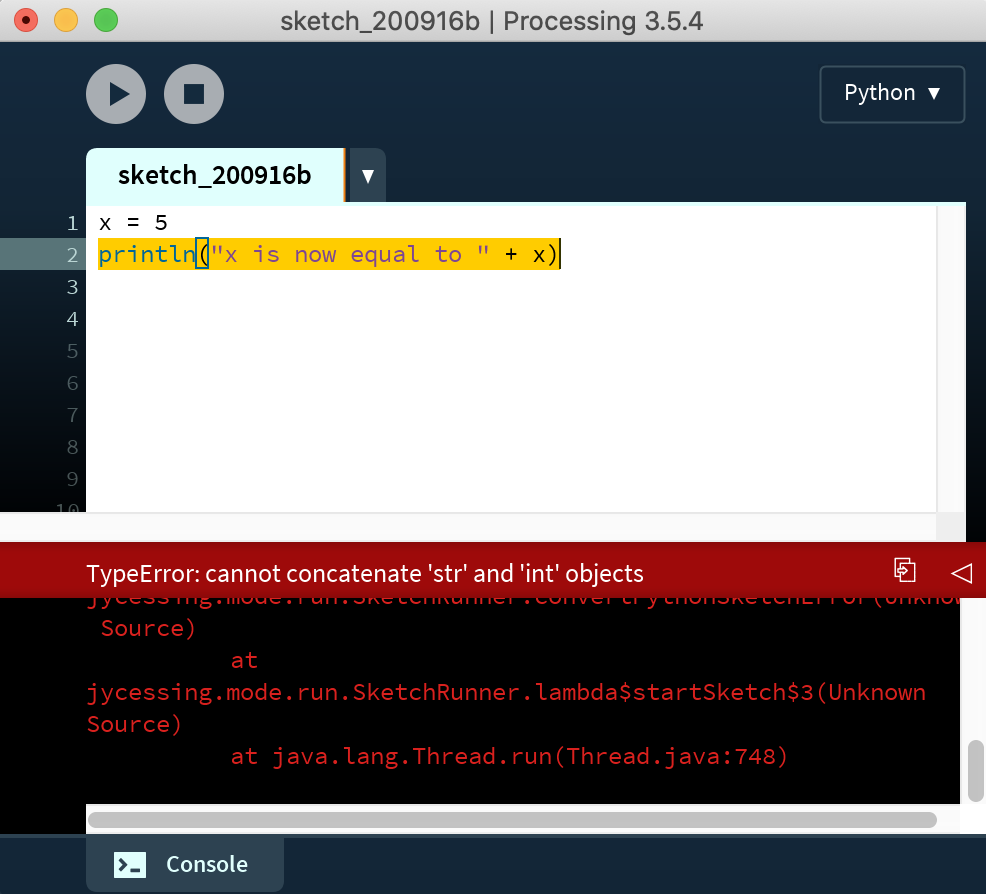Stop the running sketch
Viewport: 986px width, 894px height.
coord(194,94)
